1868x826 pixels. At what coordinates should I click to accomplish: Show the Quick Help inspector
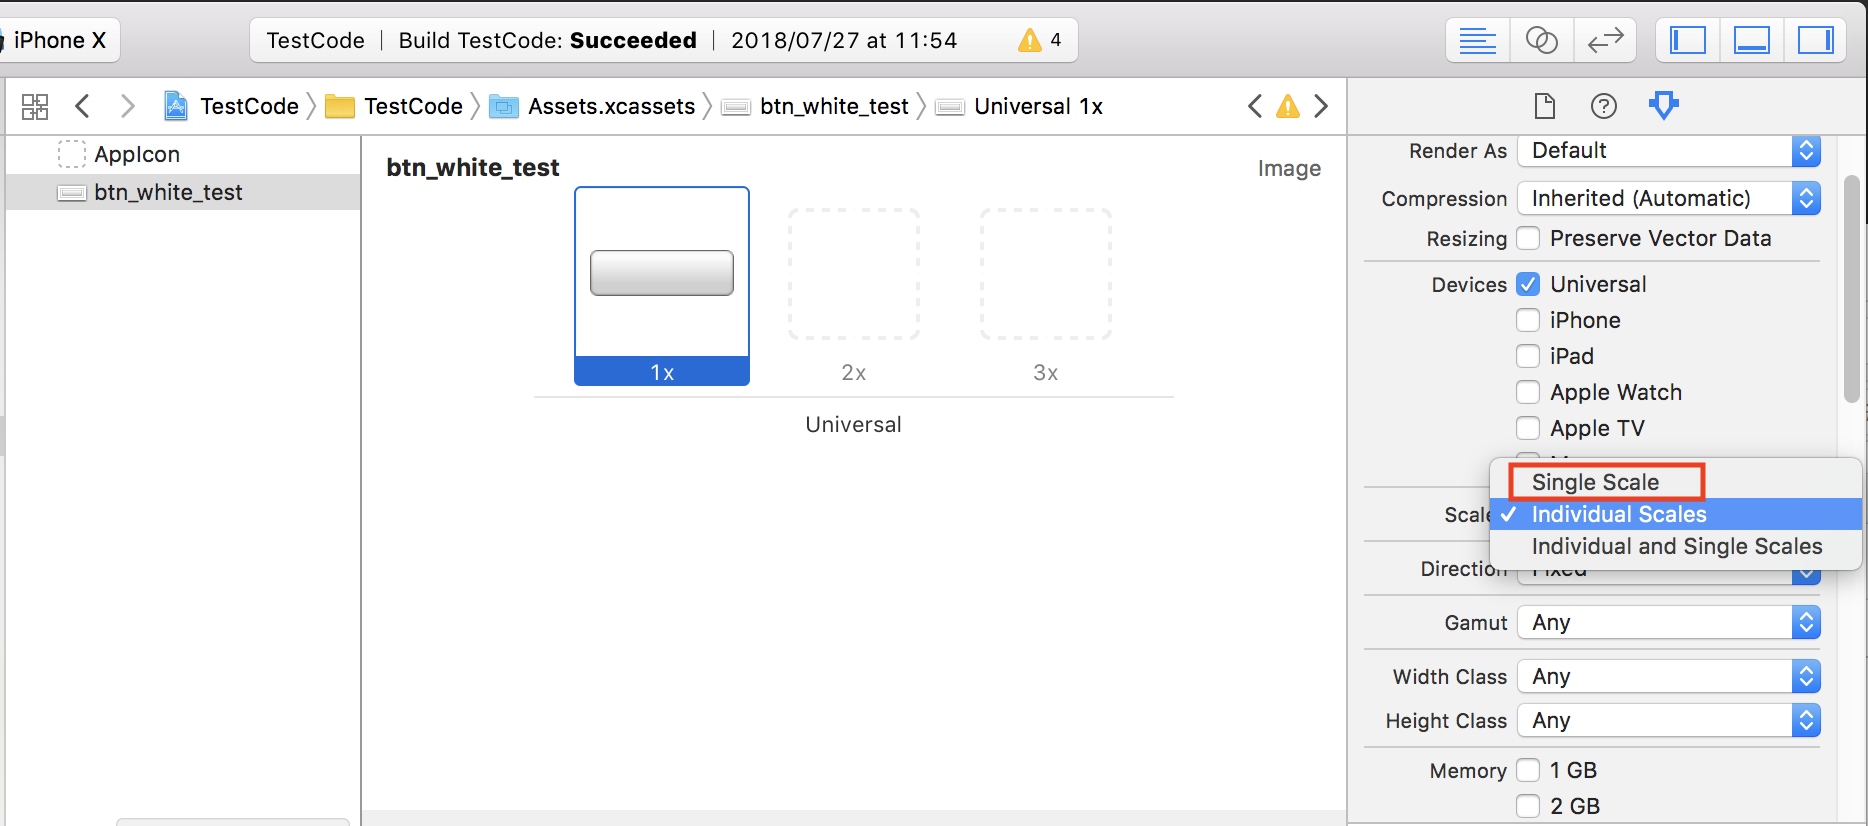[1603, 106]
